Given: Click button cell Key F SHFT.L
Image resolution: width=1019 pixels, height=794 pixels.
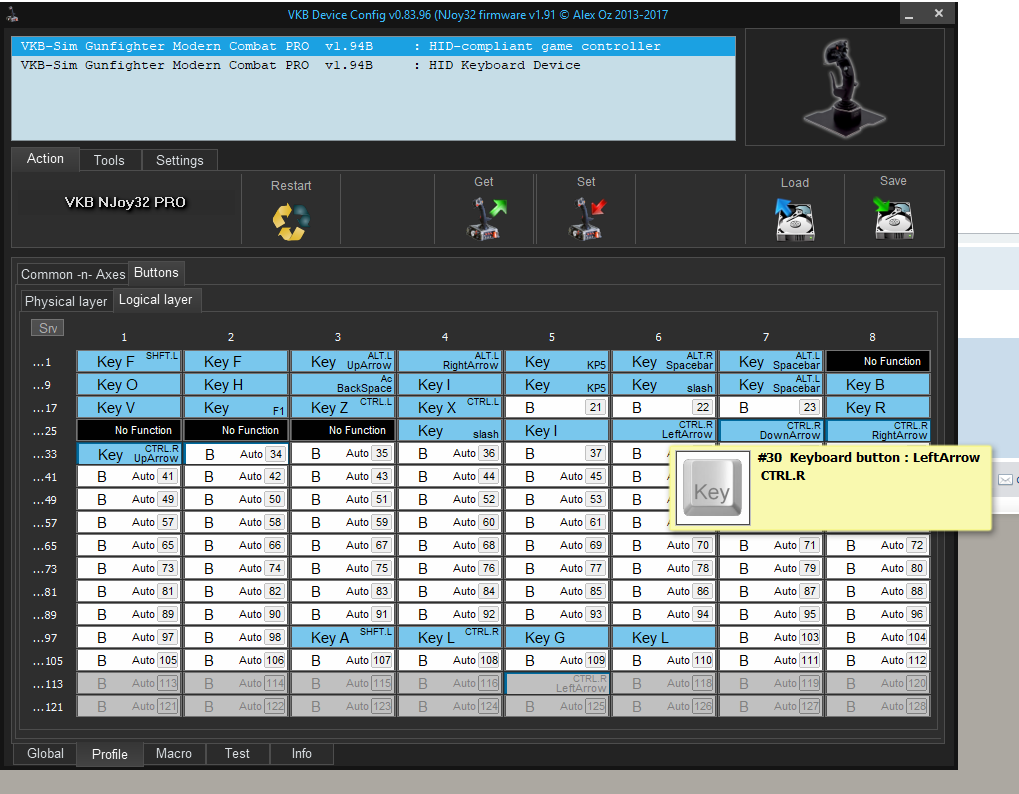Looking at the screenshot, I should tap(129, 361).
